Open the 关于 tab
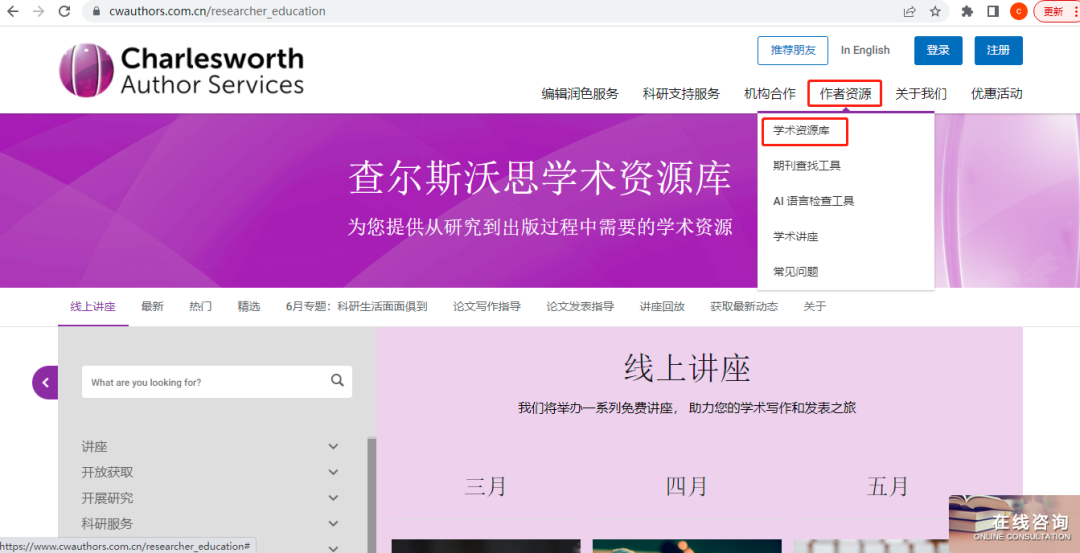The width and height of the screenshot is (1080, 553). 814,306
